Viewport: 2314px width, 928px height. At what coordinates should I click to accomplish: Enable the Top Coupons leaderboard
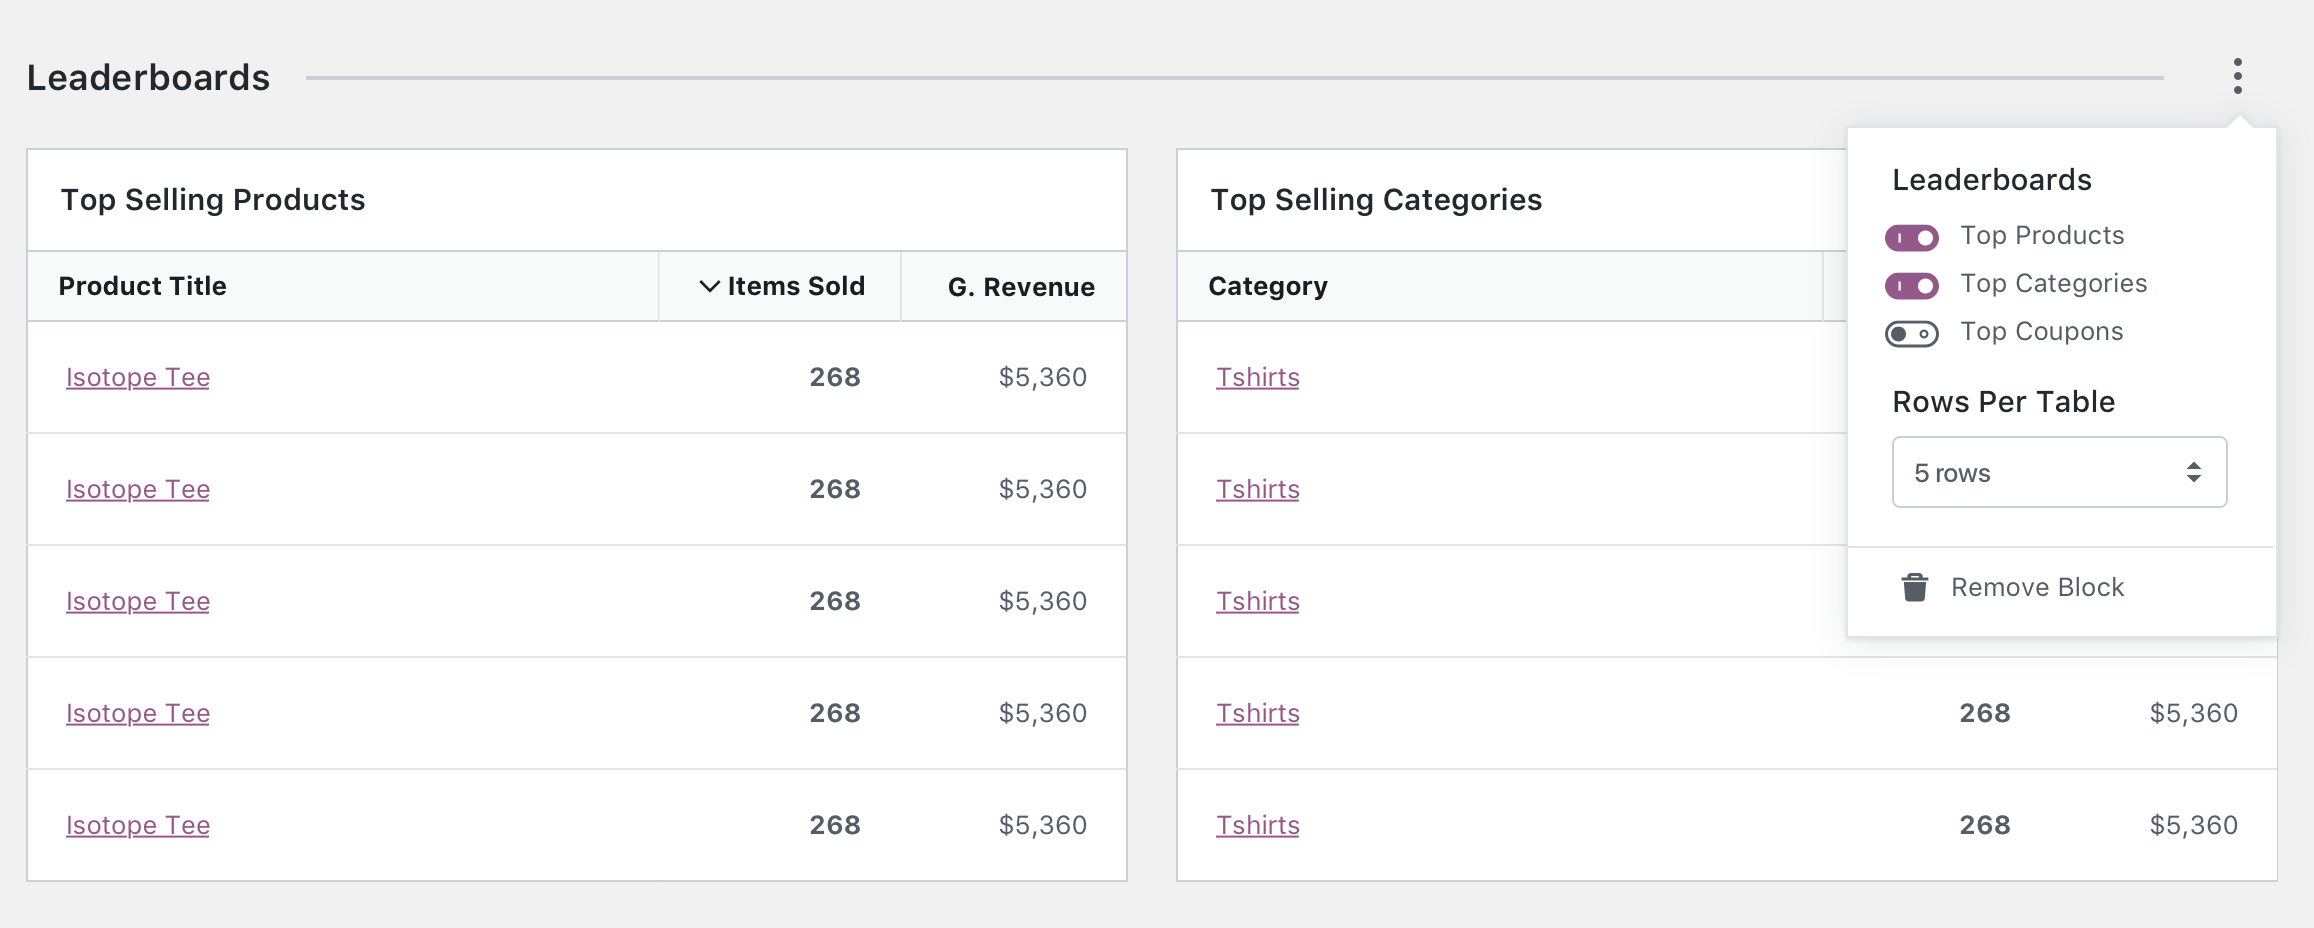click(x=1911, y=333)
